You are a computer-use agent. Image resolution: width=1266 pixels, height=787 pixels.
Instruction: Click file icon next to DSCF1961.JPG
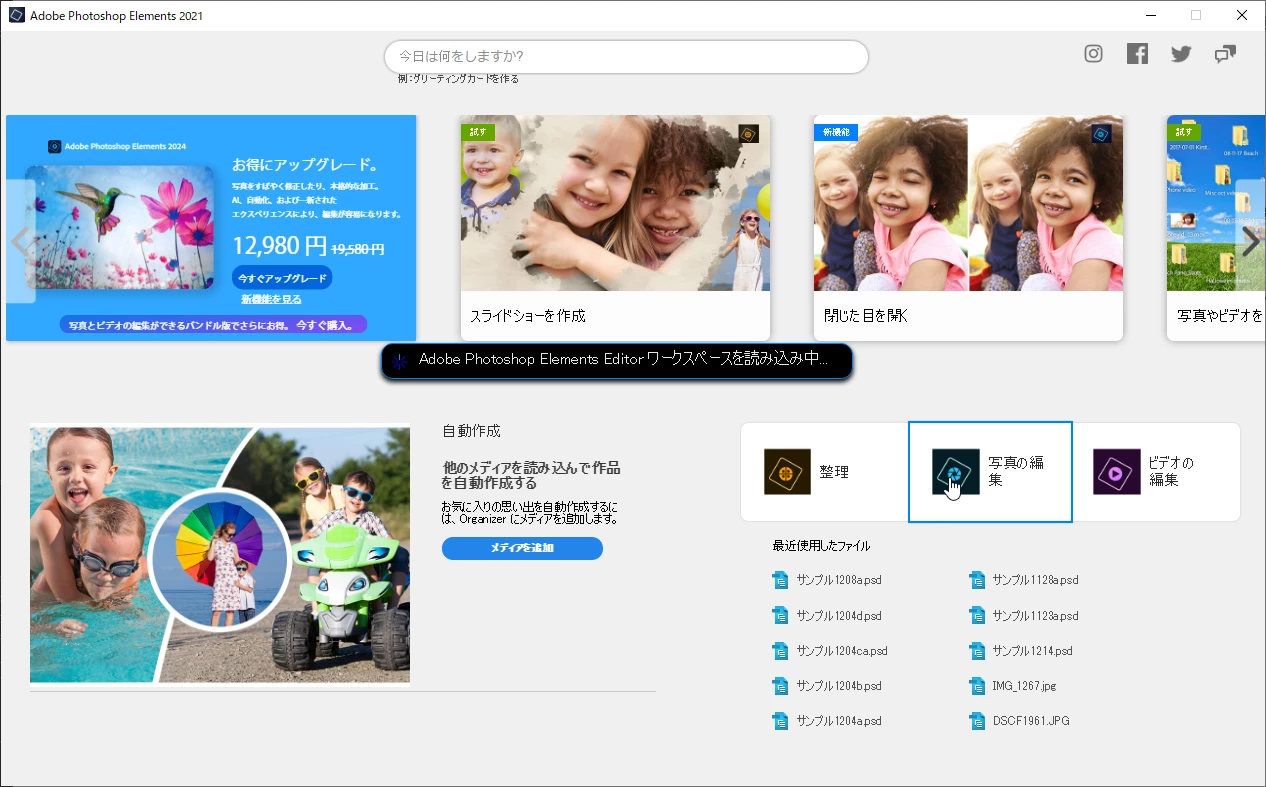[977, 721]
